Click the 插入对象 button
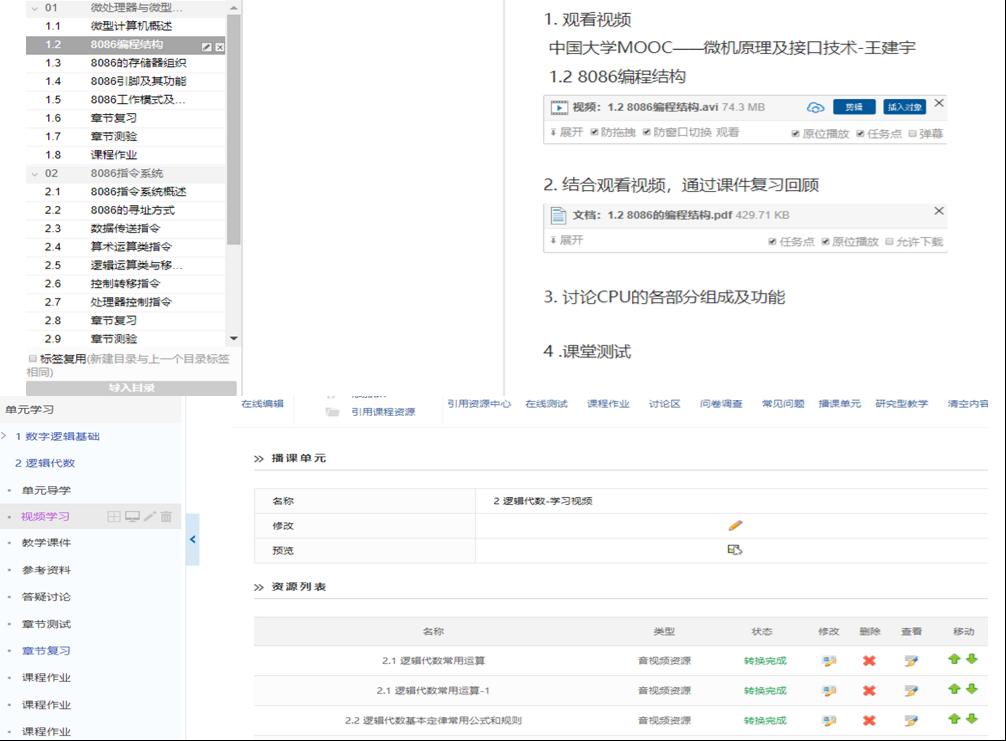 pyautogui.click(x=904, y=107)
